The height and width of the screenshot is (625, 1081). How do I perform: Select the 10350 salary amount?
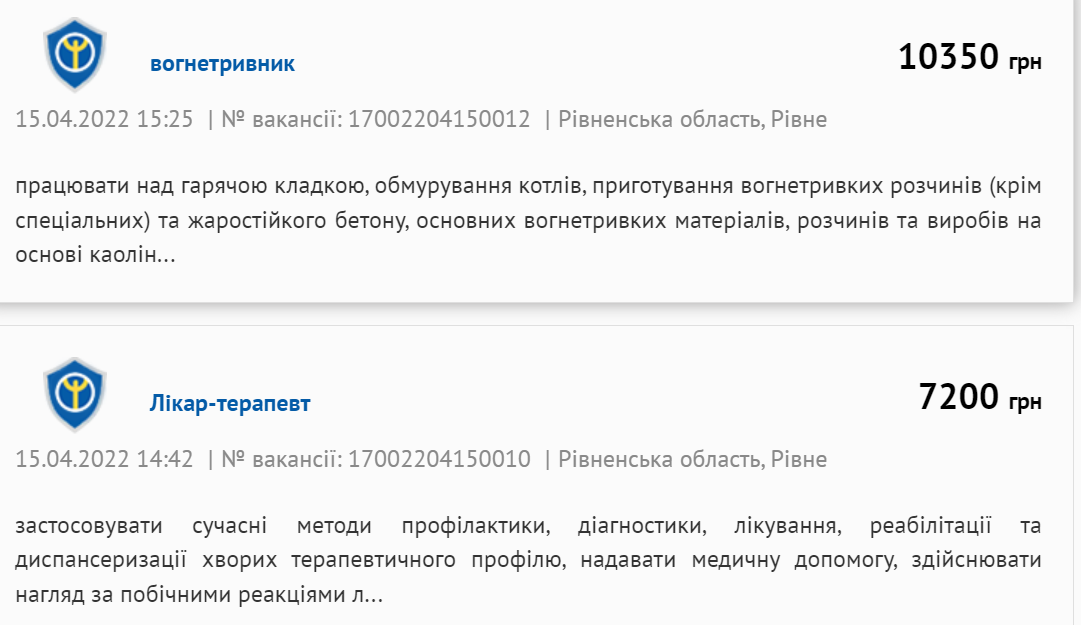pos(949,57)
